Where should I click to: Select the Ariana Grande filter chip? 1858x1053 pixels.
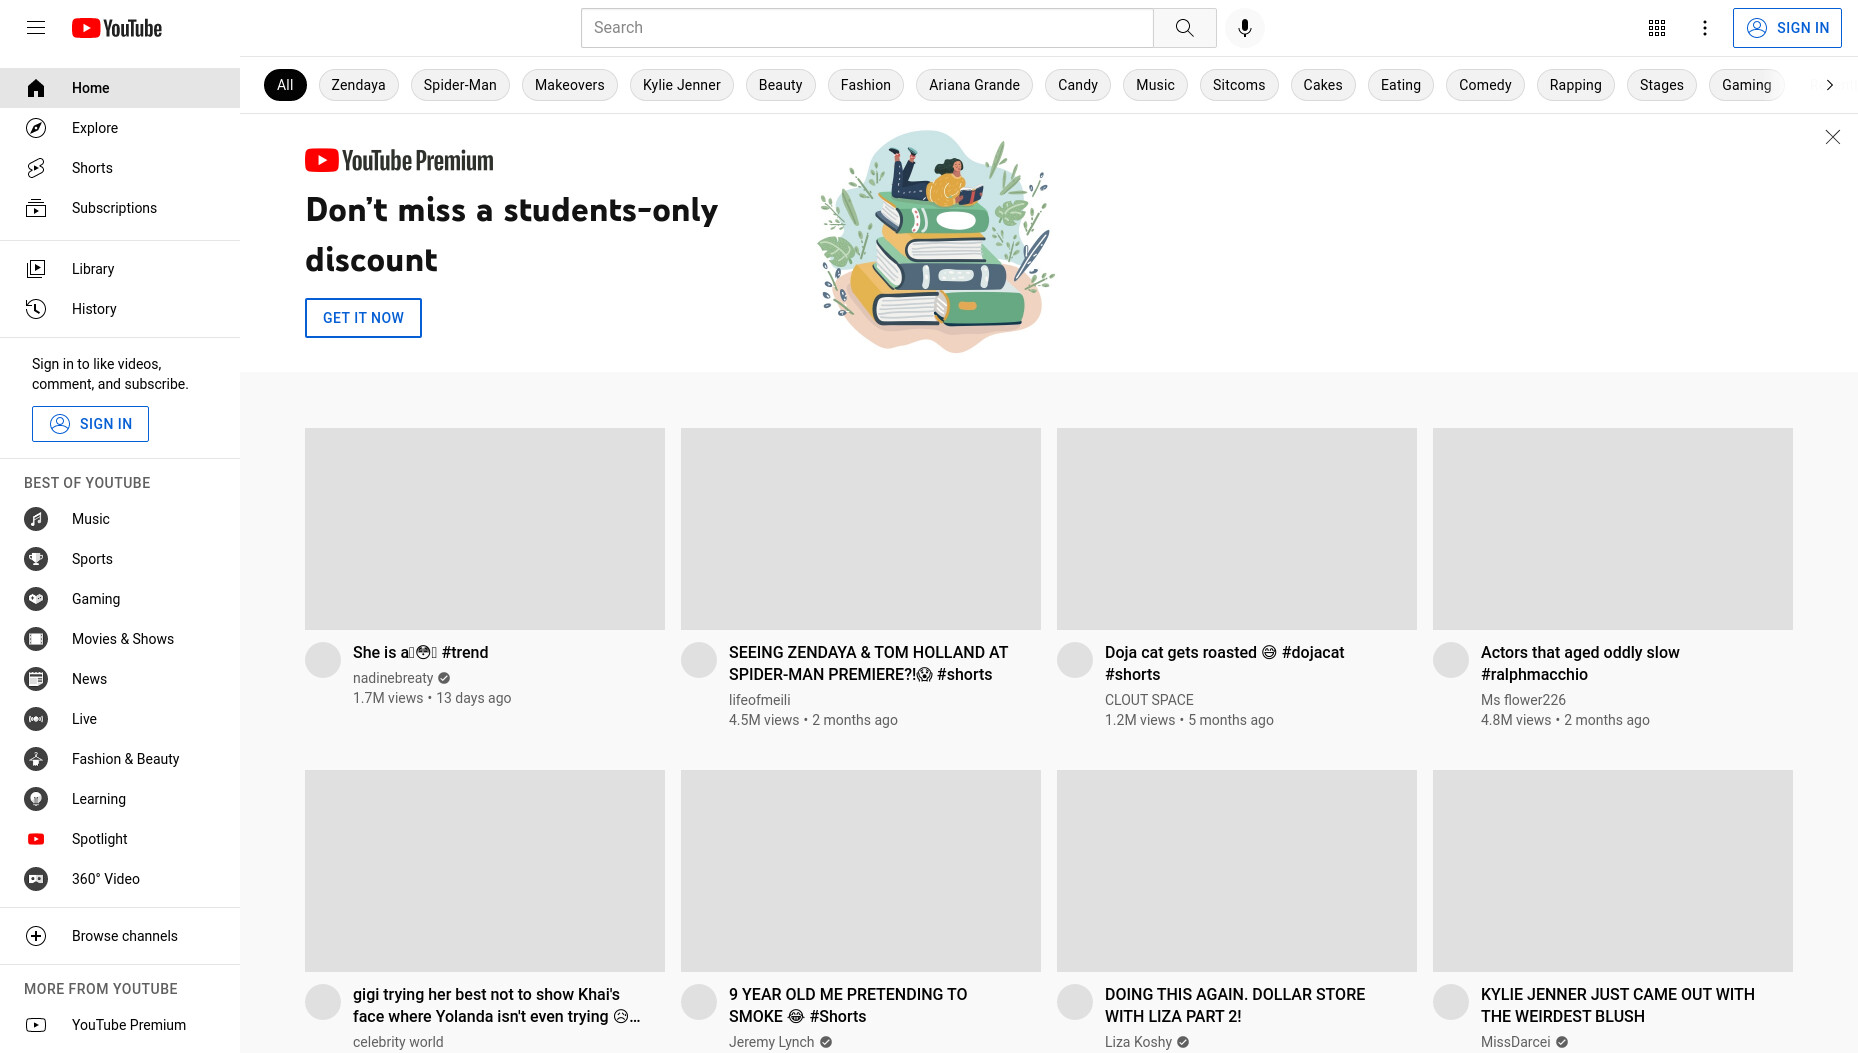tap(974, 85)
